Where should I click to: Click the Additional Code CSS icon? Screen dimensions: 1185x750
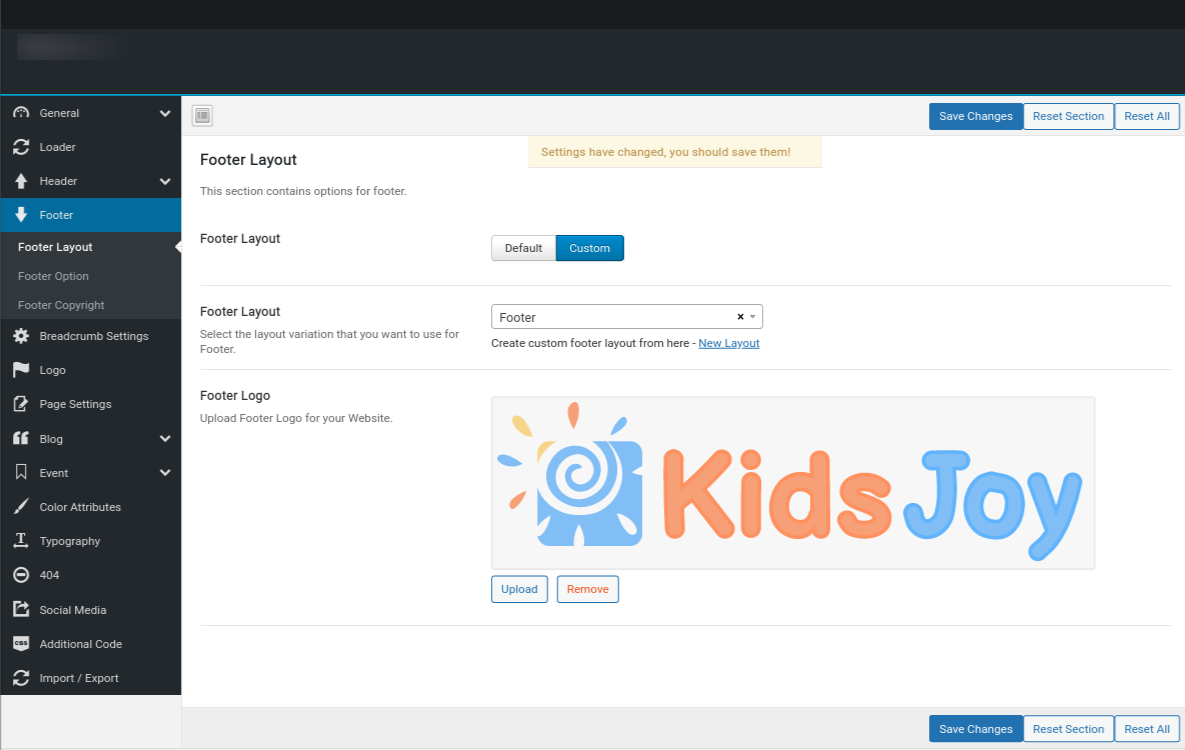point(21,643)
